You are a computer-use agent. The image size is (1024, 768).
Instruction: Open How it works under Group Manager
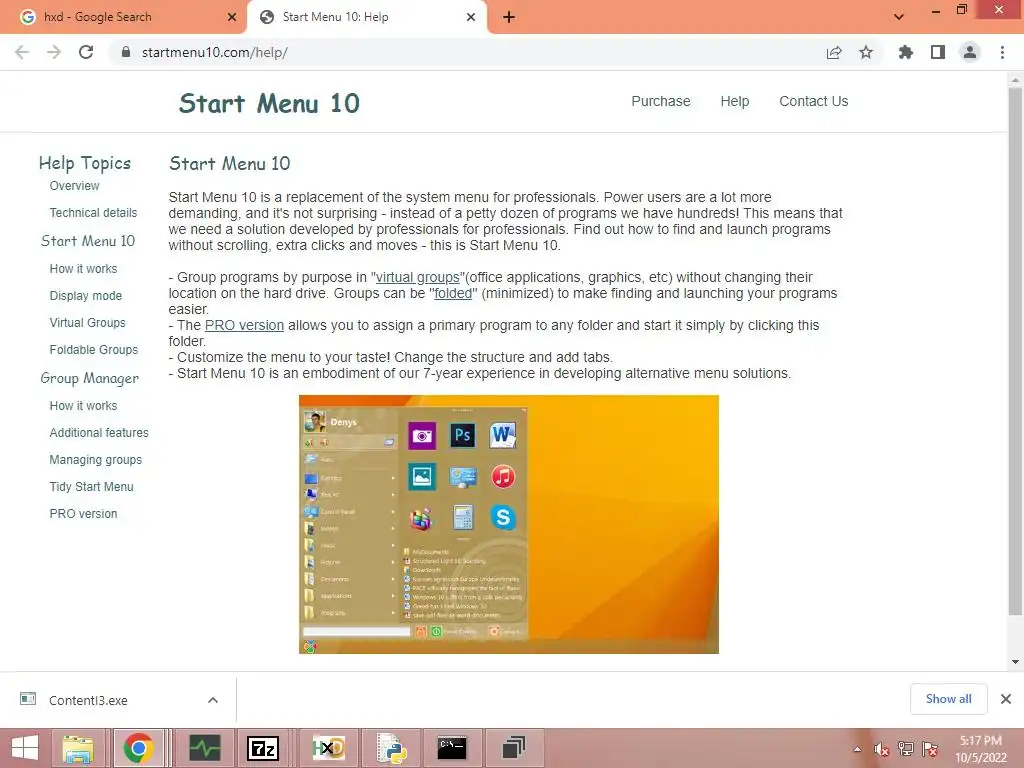[84, 406]
